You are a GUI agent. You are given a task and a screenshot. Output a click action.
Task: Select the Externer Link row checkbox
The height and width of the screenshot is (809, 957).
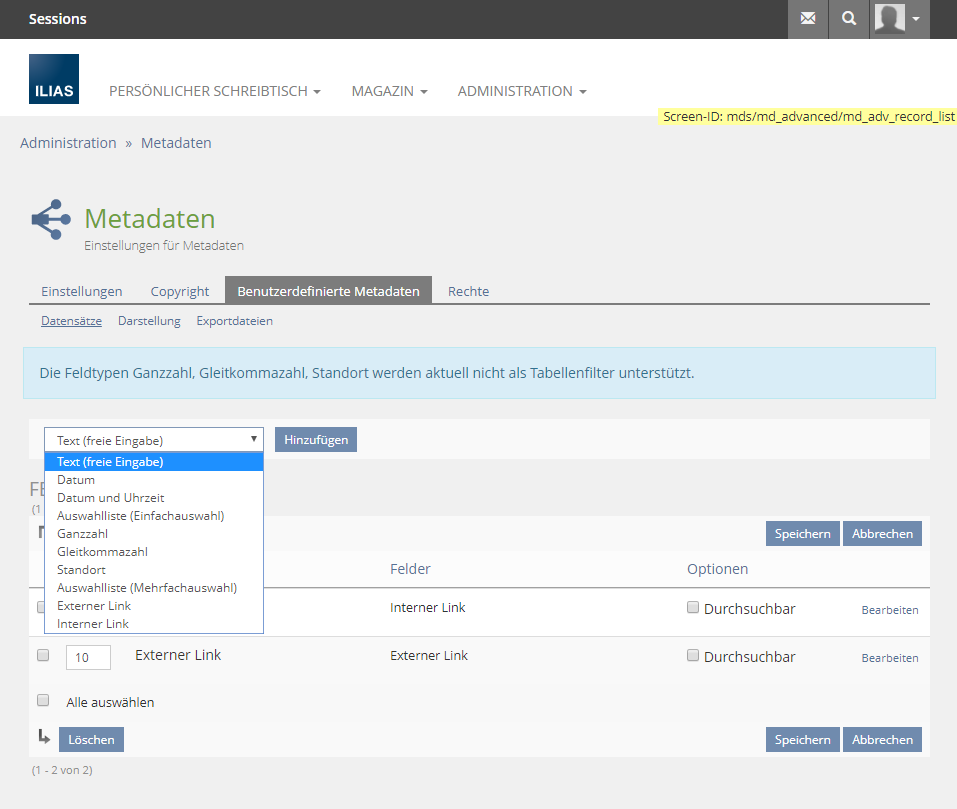[x=43, y=656]
